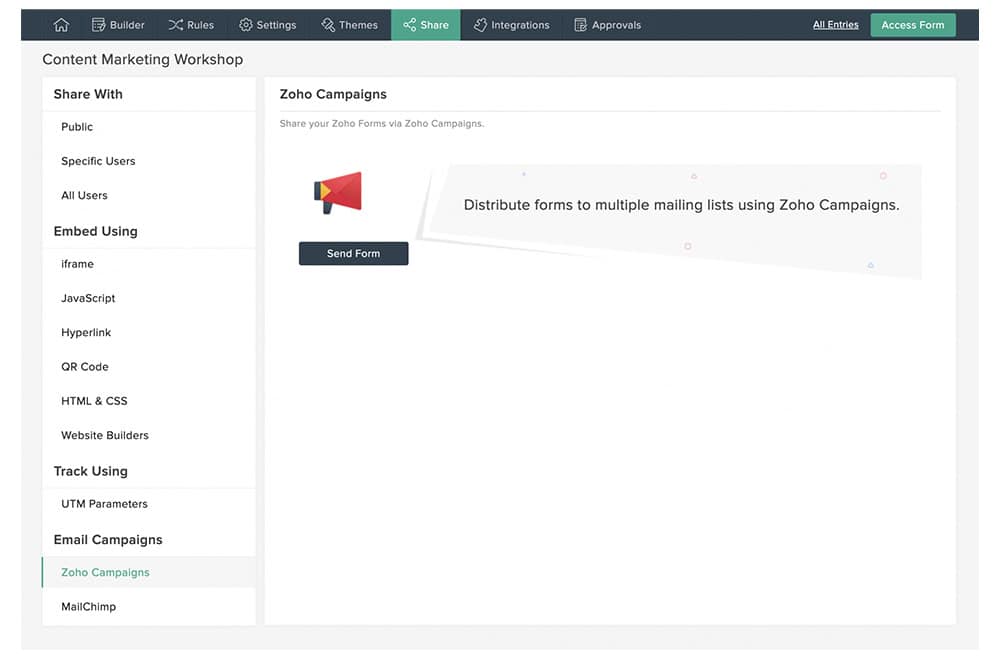Click the Approvals document icon
This screenshot has height=658, width=1000.
click(x=580, y=25)
